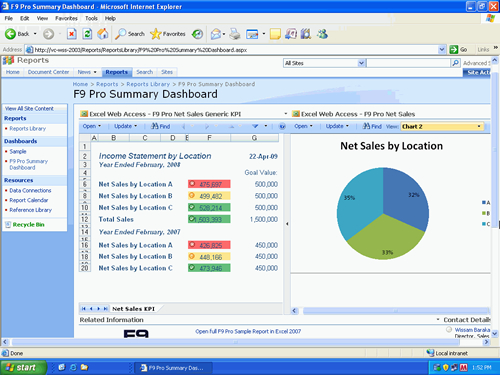This screenshot has width=500, height=375.
Task: Click the Windows Start button
Action: point(23,367)
